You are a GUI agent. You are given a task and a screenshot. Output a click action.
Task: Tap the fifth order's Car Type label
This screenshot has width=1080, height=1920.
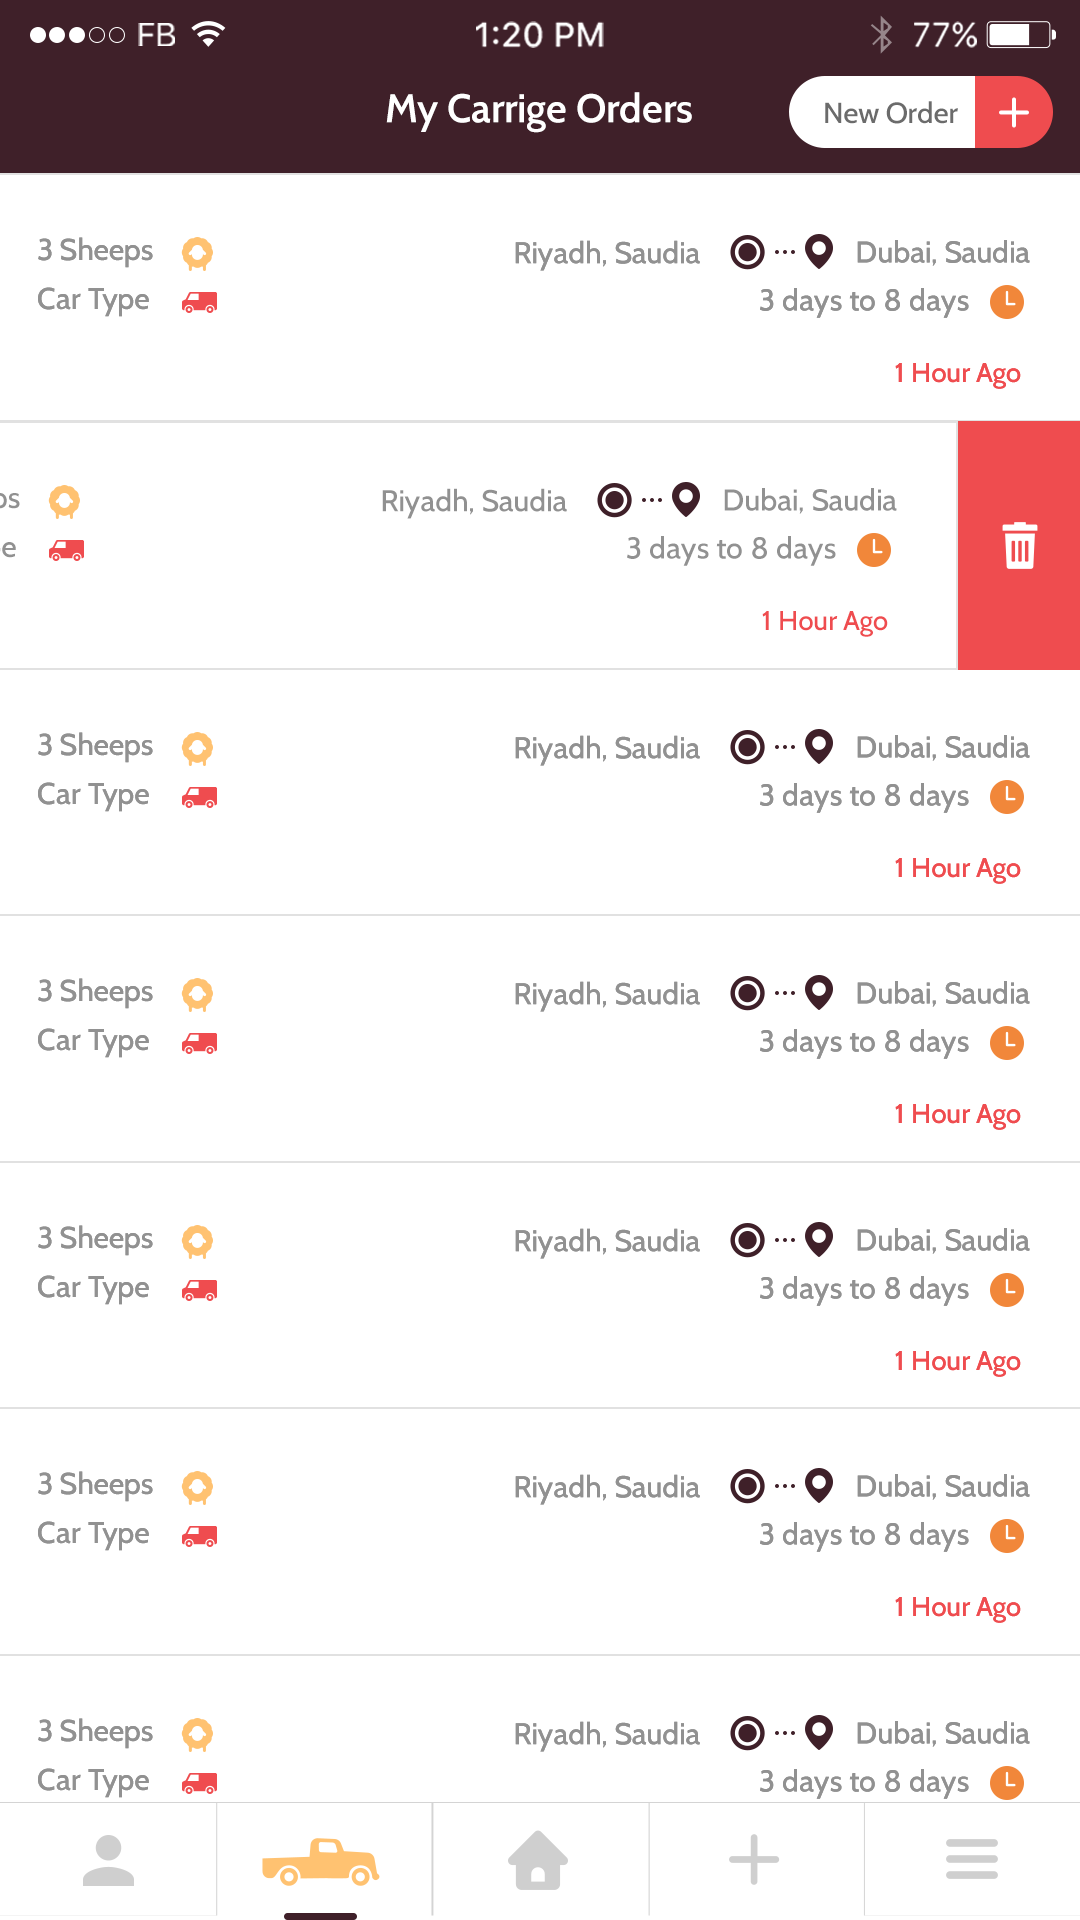[93, 1288]
